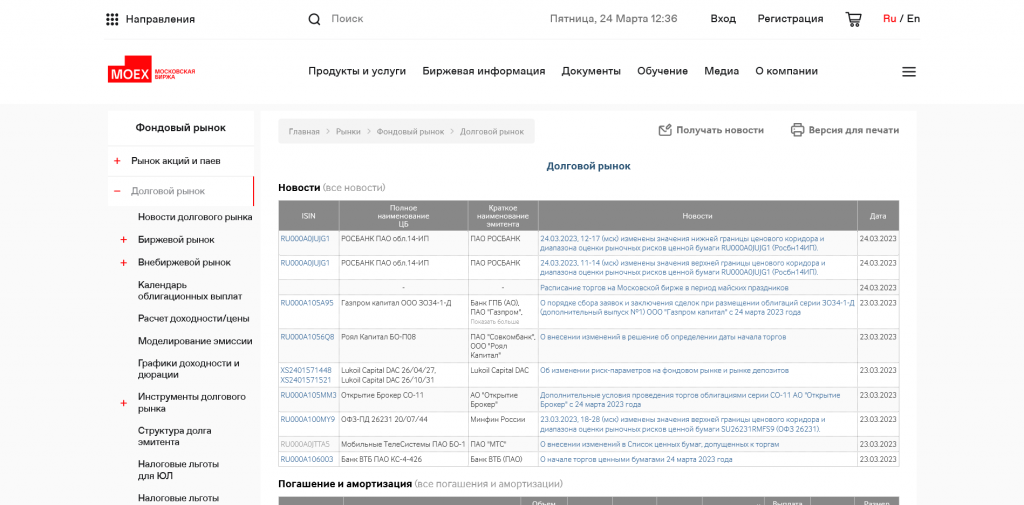The image size is (1024, 505).
Task: Open news О порядке сбора заявок
Action: coord(697,308)
